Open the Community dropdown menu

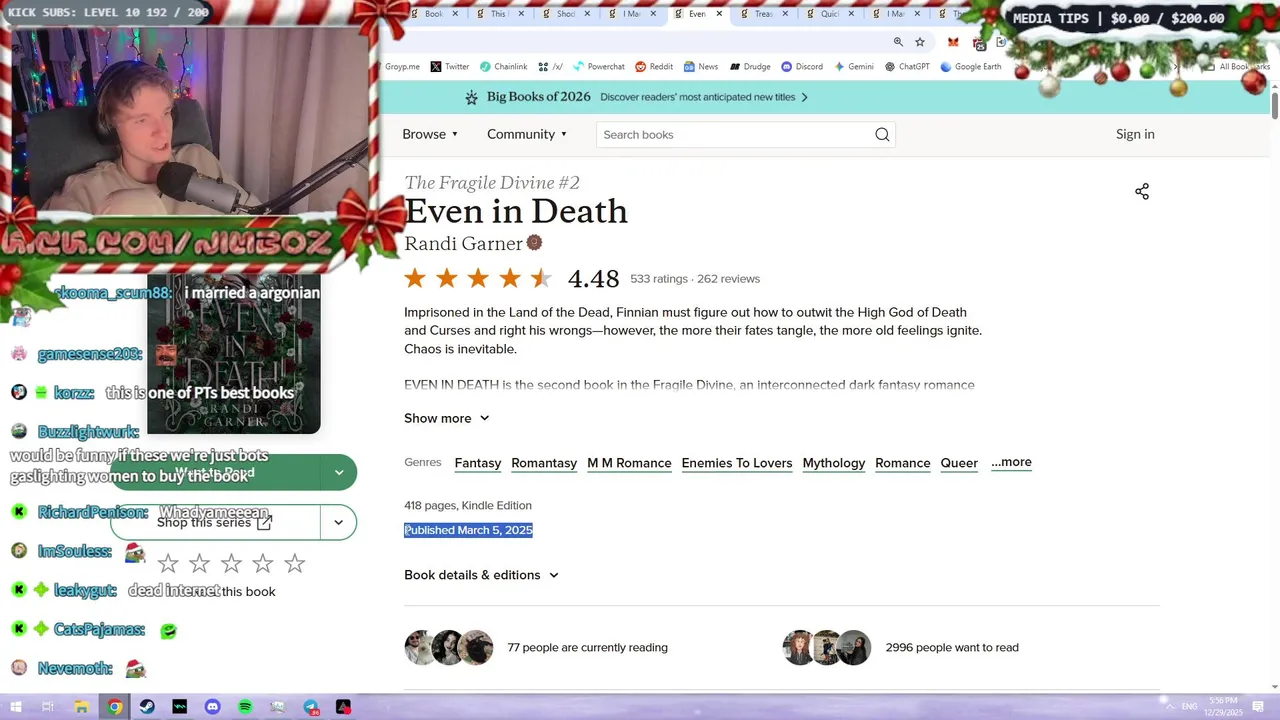click(x=527, y=134)
